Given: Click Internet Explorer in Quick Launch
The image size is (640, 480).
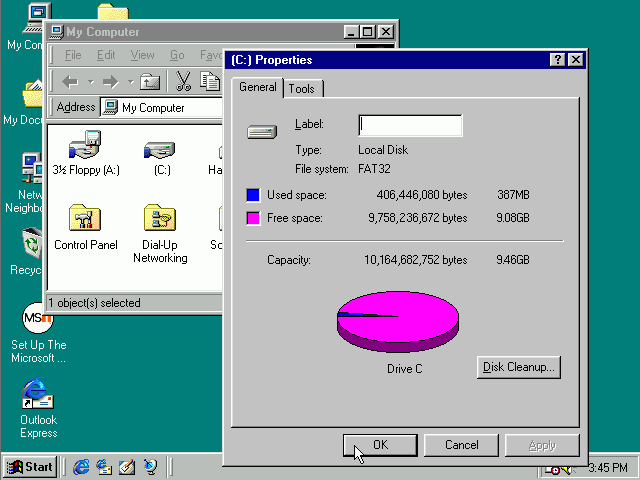Looking at the screenshot, I should point(81,467).
